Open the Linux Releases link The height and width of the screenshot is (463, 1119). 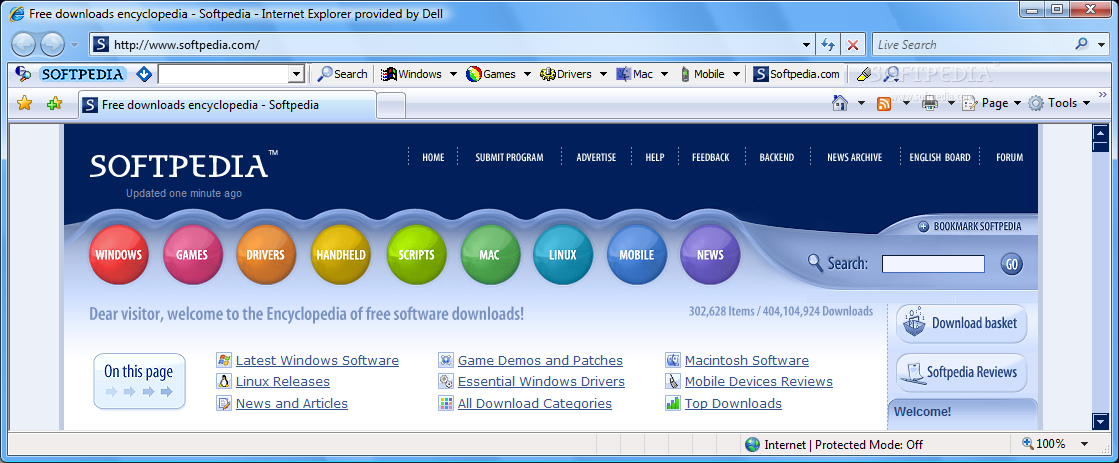pyautogui.click(x=283, y=382)
